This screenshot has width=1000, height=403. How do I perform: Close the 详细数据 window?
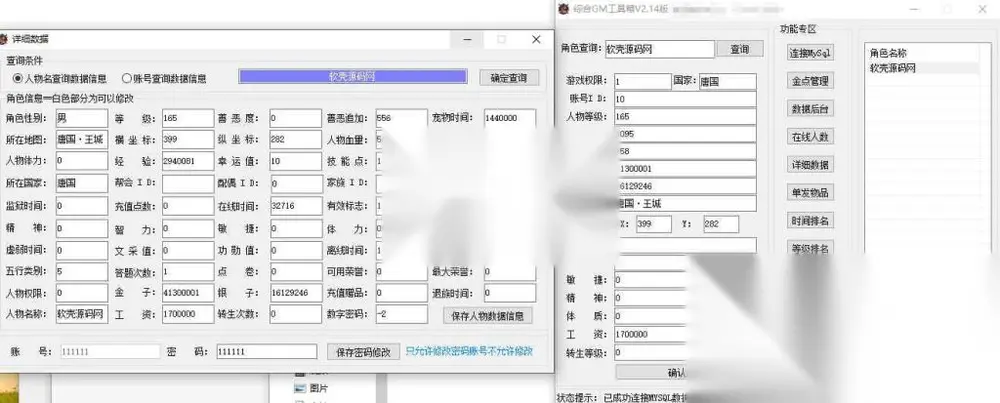(x=536, y=40)
